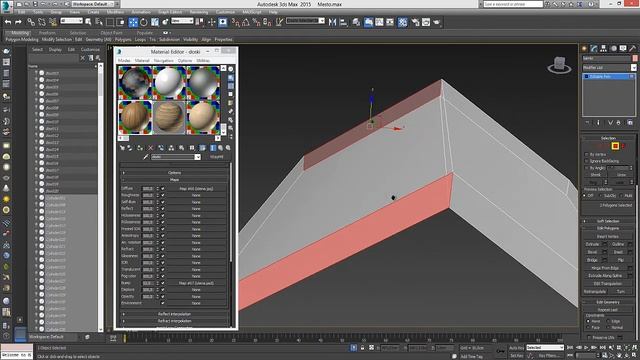Click the Undo arrow in main toolbar

coord(8,22)
